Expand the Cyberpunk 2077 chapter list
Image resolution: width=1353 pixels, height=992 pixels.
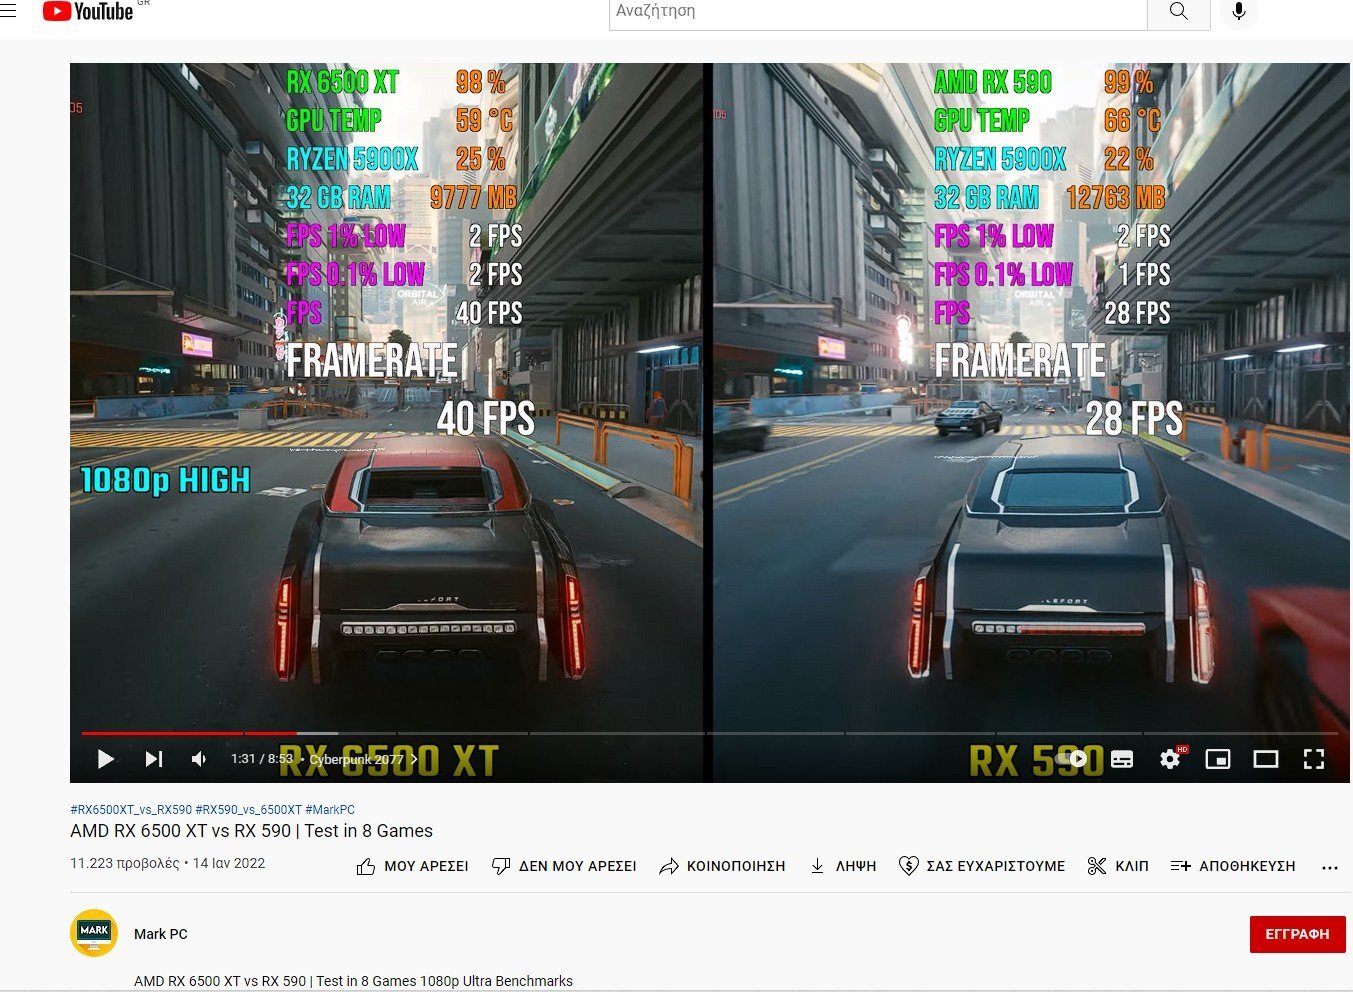click(364, 759)
